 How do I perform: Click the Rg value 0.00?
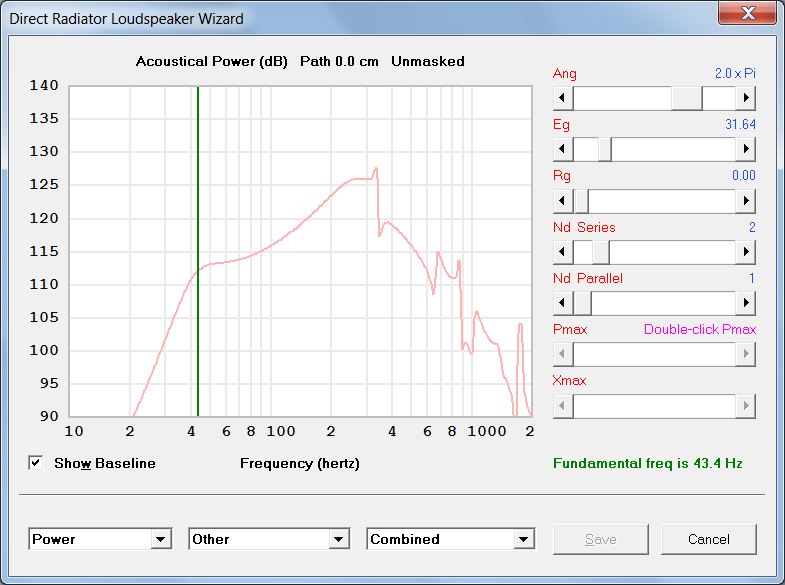click(743, 175)
